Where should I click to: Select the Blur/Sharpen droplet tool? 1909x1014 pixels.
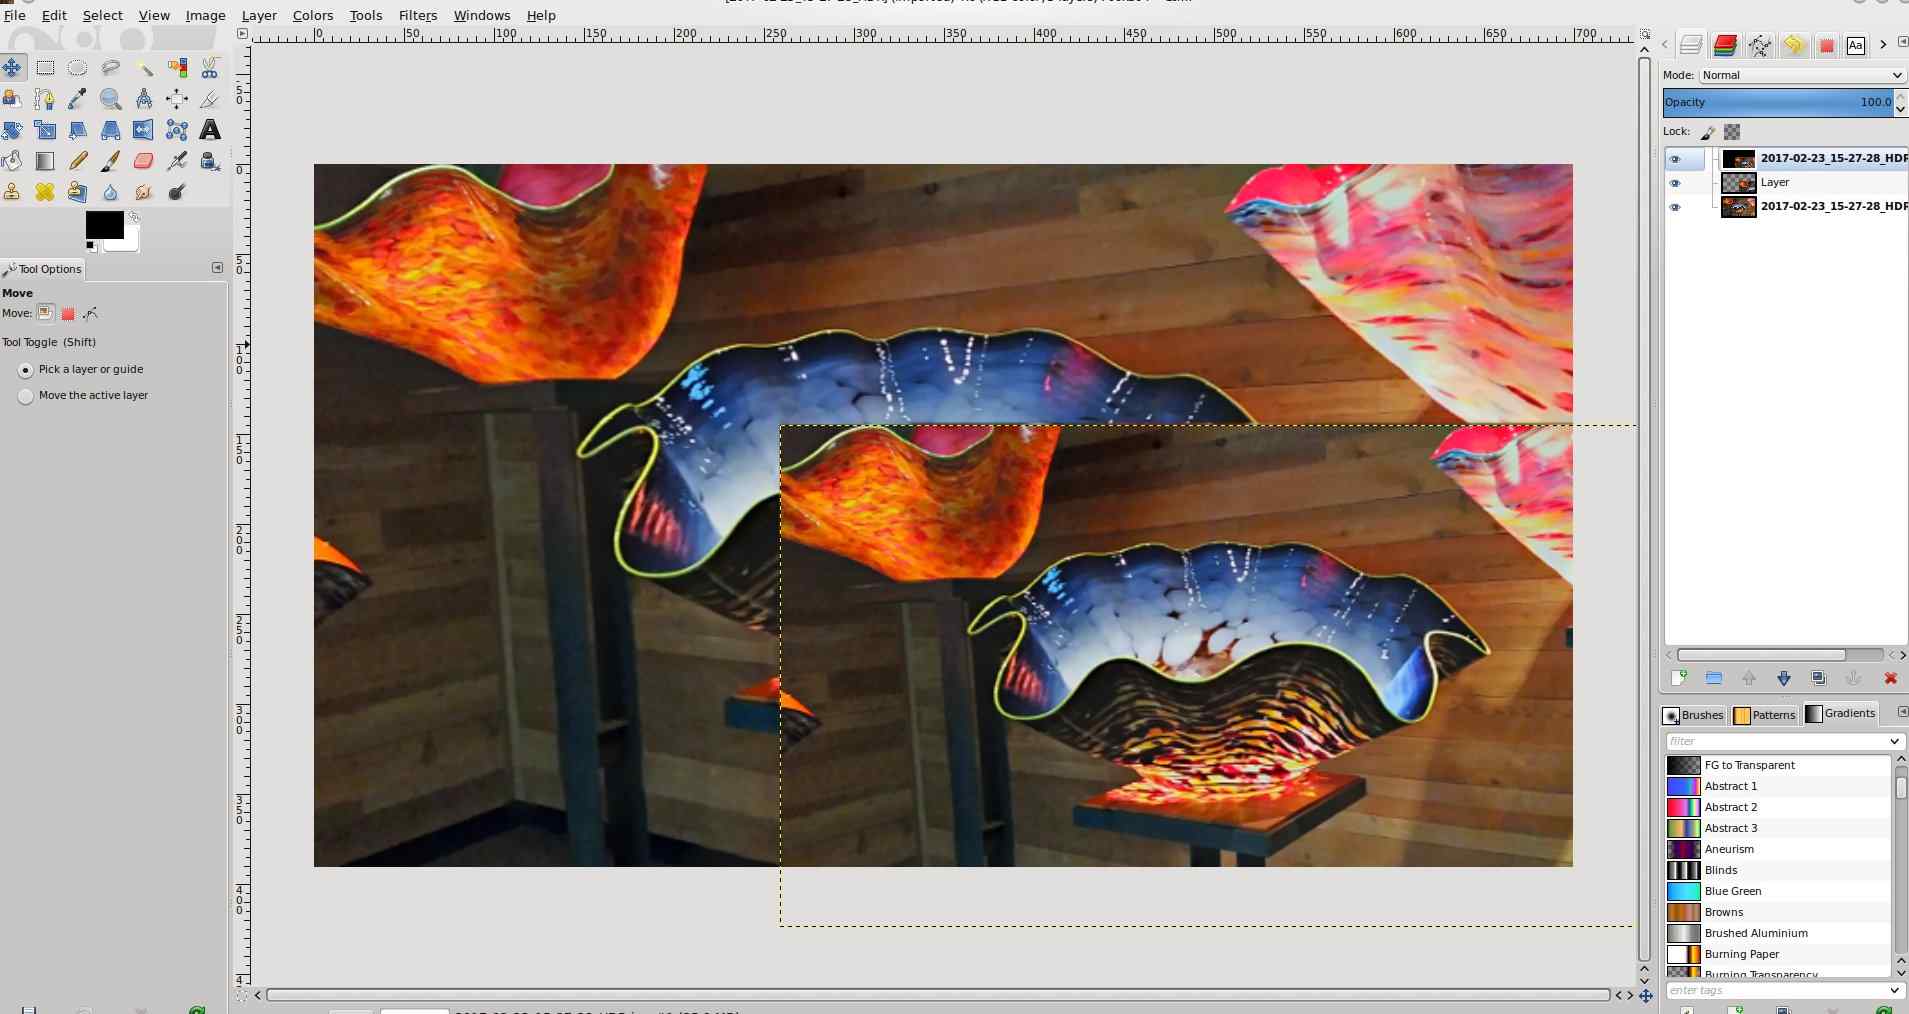pyautogui.click(x=111, y=192)
